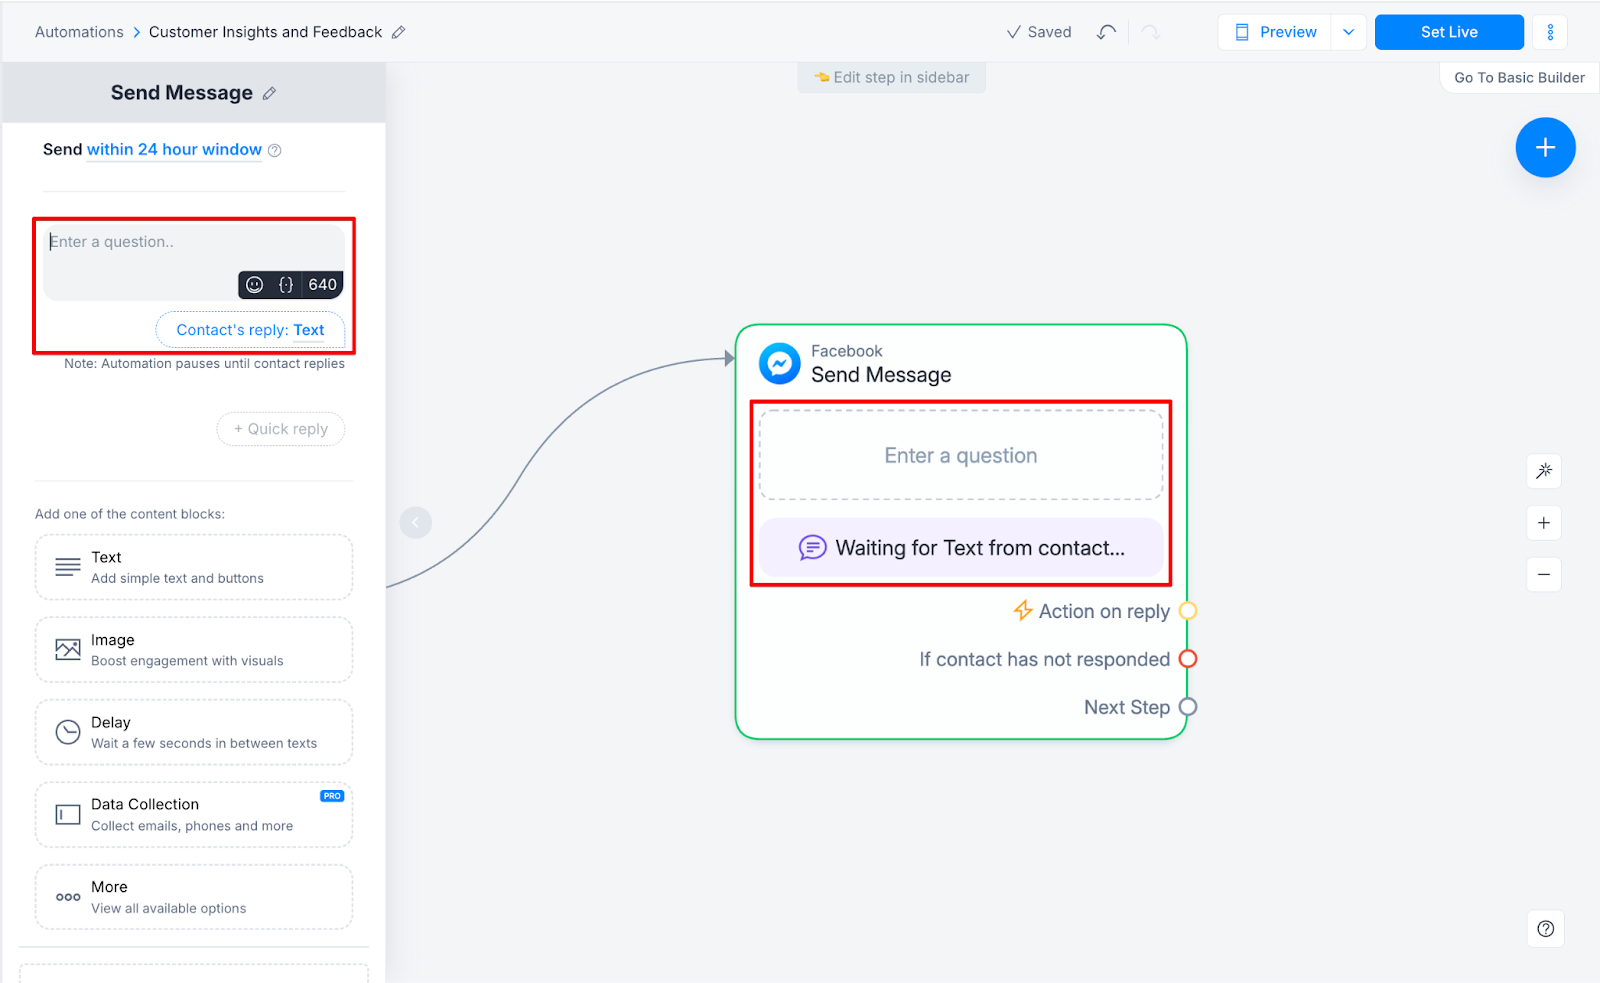Insert a variable using the curly braces icon
This screenshot has height=983, width=1600.
click(x=286, y=285)
